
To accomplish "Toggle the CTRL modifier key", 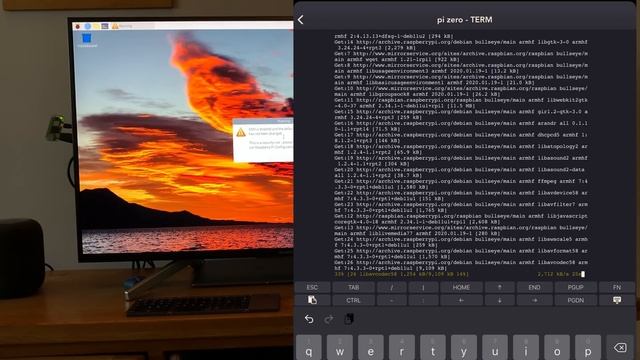I will point(353,300).
